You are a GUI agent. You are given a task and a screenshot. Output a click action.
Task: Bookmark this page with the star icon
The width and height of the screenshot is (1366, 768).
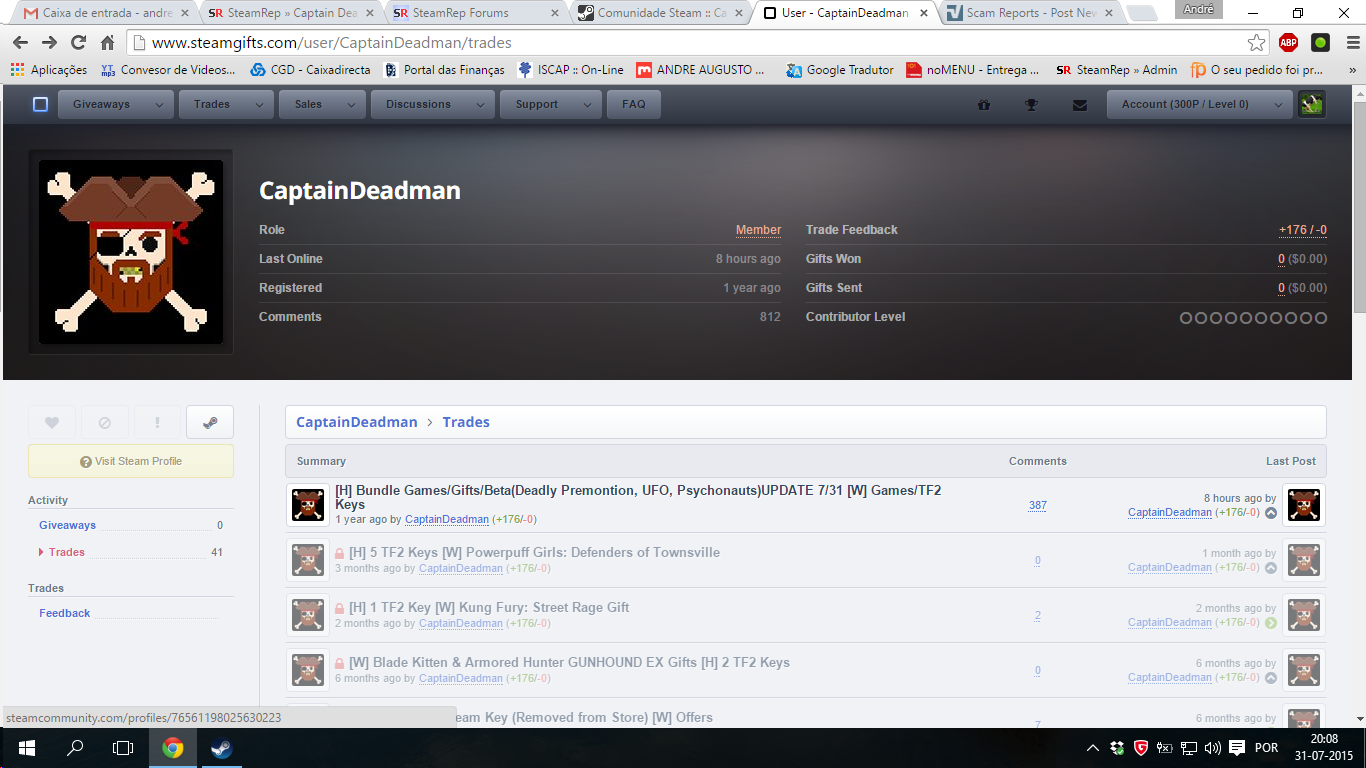click(x=1256, y=43)
